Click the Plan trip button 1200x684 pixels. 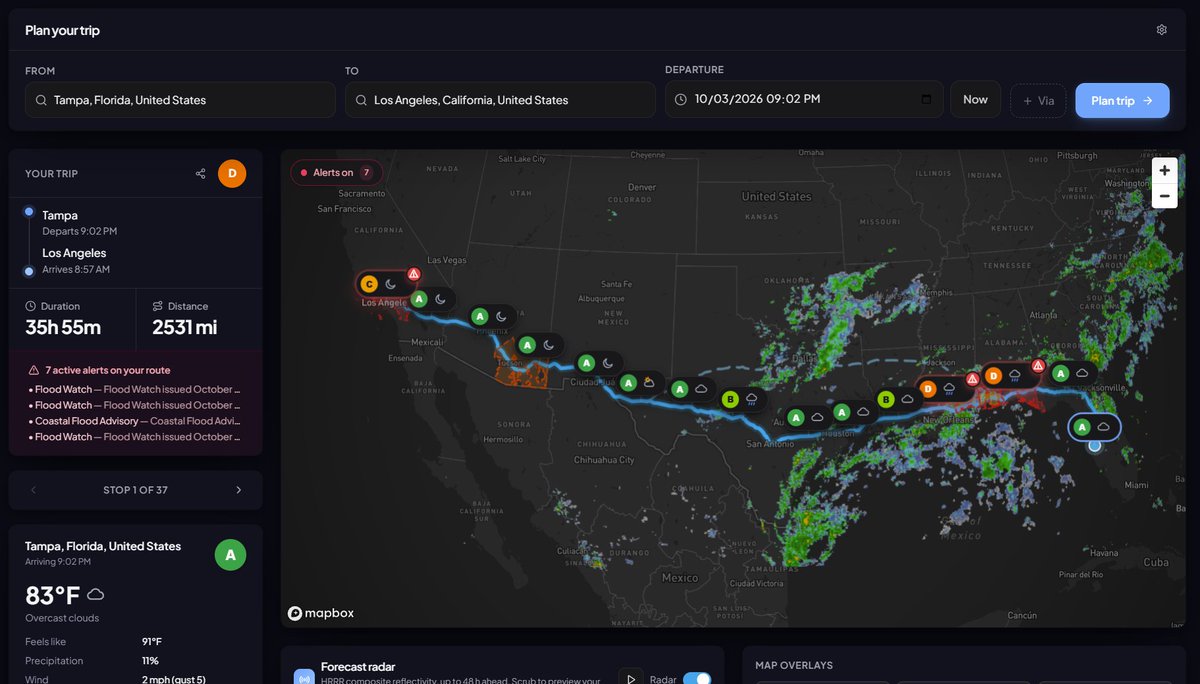point(1122,101)
